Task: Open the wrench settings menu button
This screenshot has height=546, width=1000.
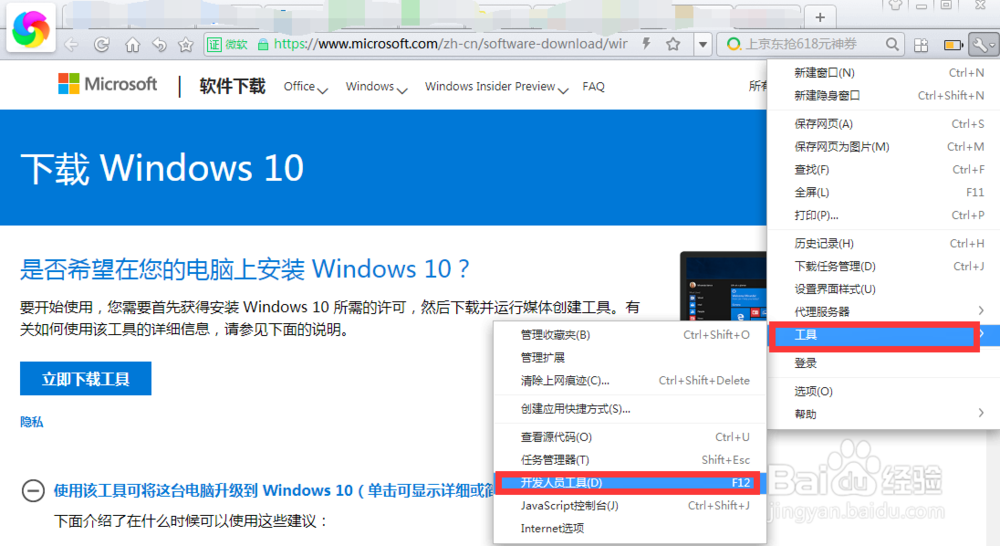Action: click(x=982, y=45)
